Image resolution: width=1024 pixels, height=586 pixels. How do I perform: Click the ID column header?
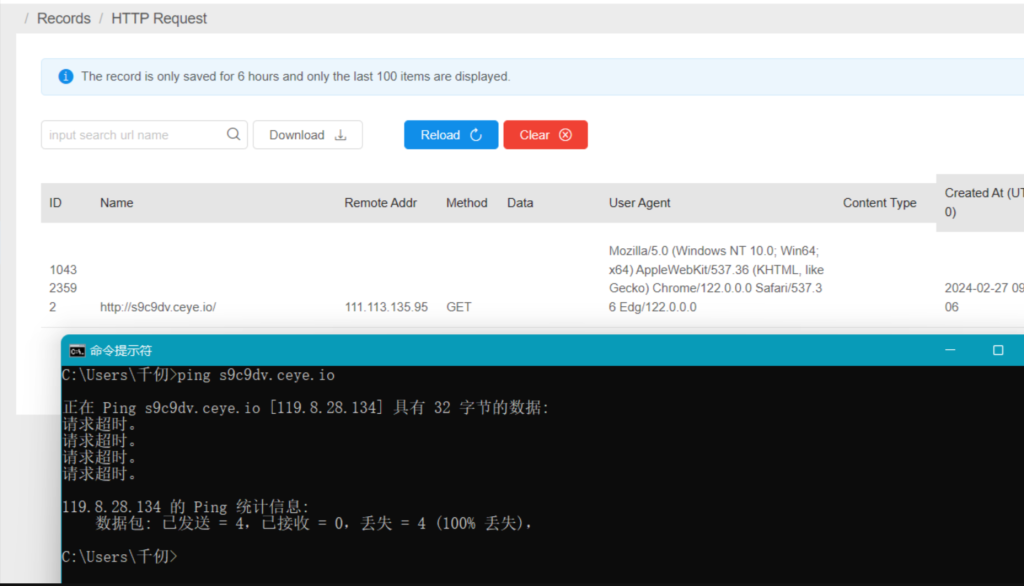pyautogui.click(x=56, y=203)
